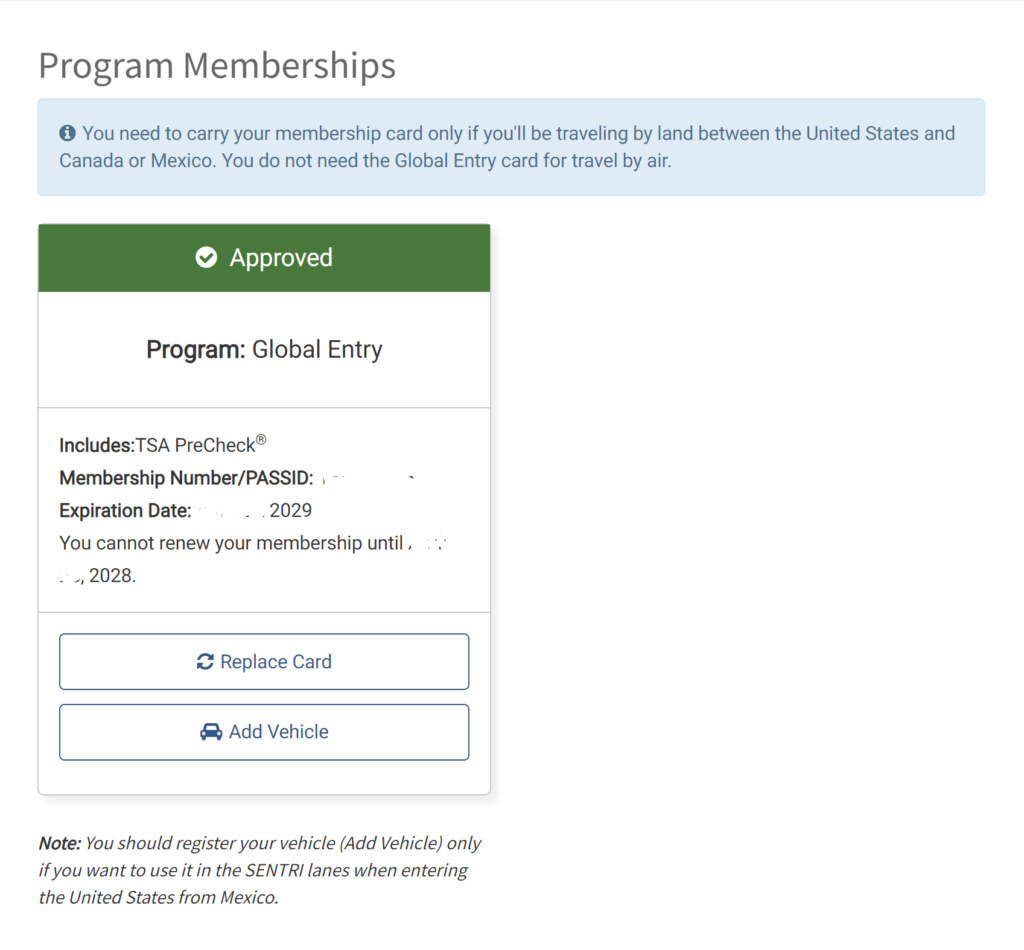1024x950 pixels.
Task: Click the Program: Global Entry title
Action: coord(264,350)
